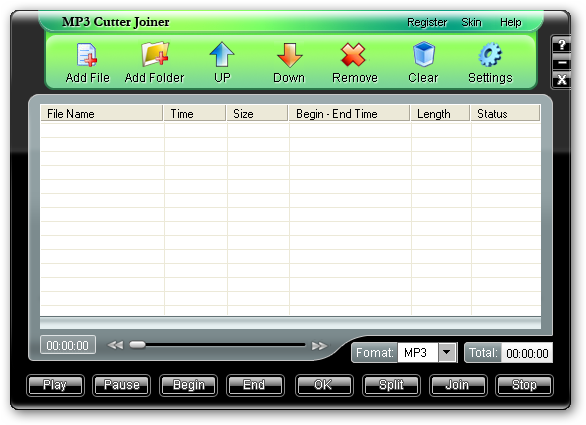Rewind with the double left arrows
Viewport: 586px width, 425px height.
coord(115,345)
